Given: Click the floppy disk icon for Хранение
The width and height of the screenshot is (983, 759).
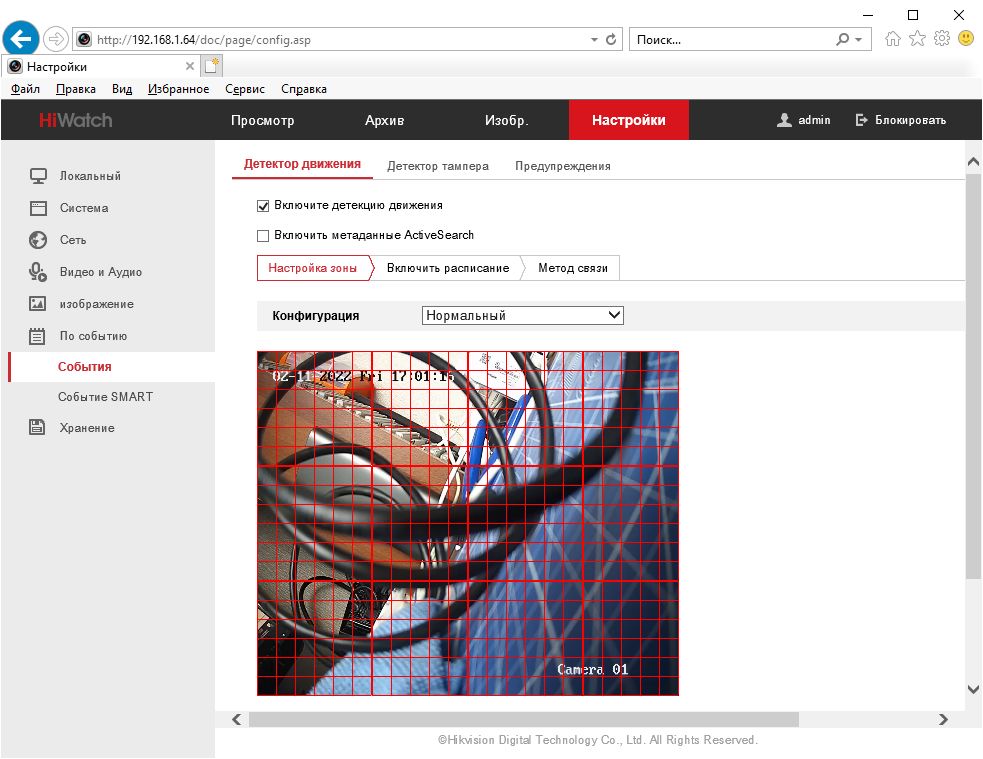Looking at the screenshot, I should pyautogui.click(x=38, y=428).
